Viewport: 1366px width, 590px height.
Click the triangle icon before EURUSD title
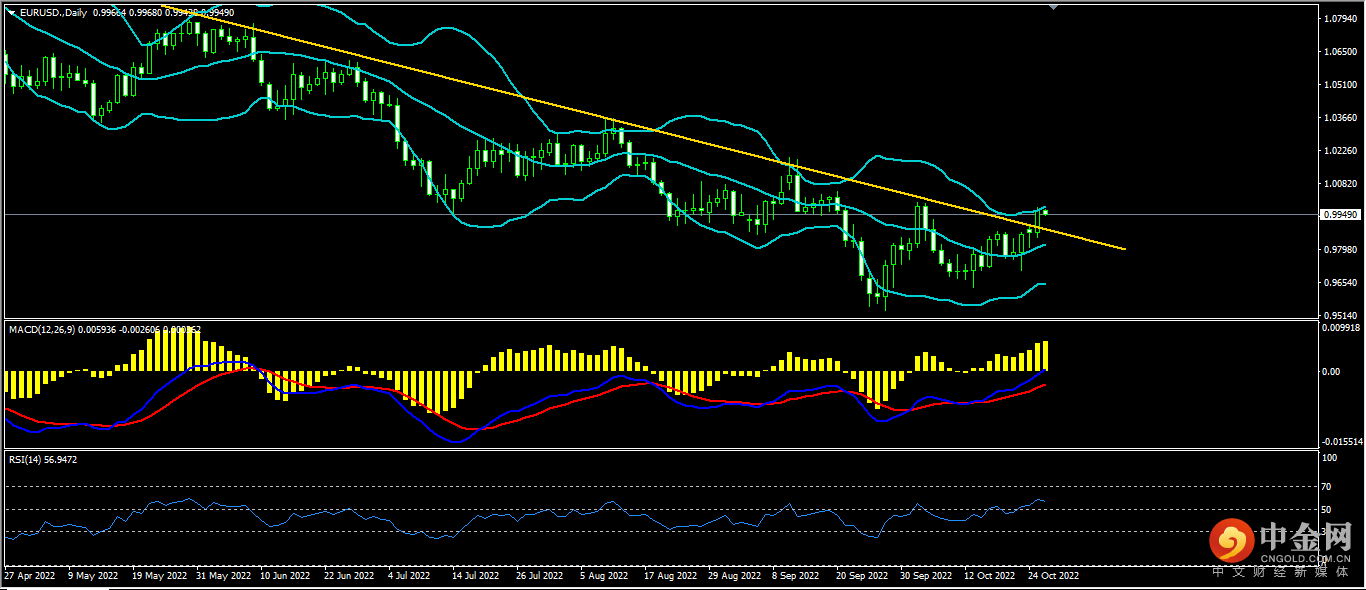tap(11, 13)
